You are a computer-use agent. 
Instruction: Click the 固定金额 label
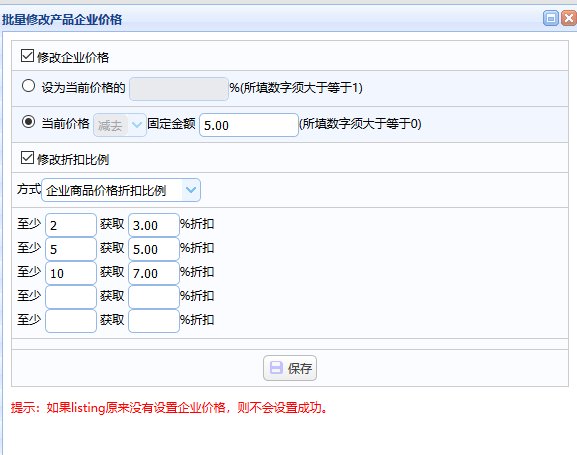171,123
